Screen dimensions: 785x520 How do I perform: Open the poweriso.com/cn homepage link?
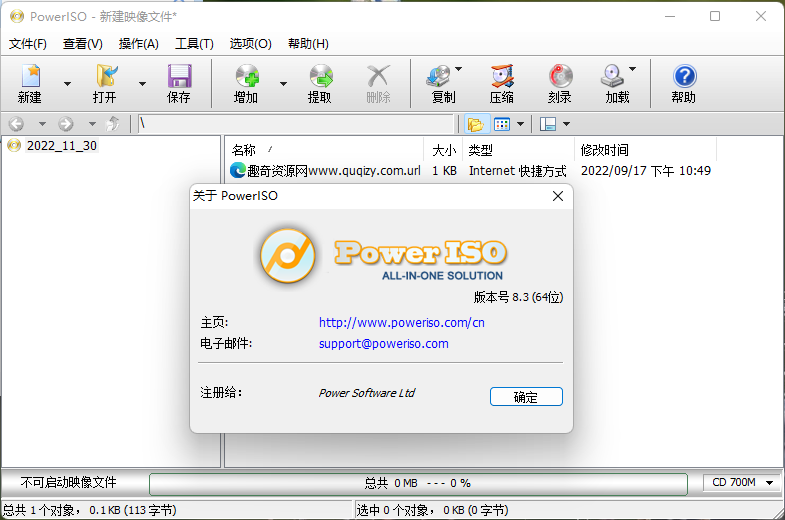tap(401, 323)
